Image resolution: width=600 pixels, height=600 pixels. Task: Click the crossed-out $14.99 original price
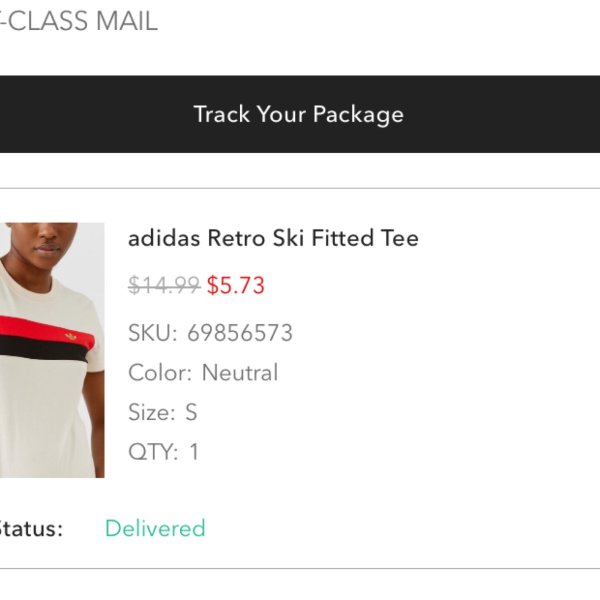[164, 285]
